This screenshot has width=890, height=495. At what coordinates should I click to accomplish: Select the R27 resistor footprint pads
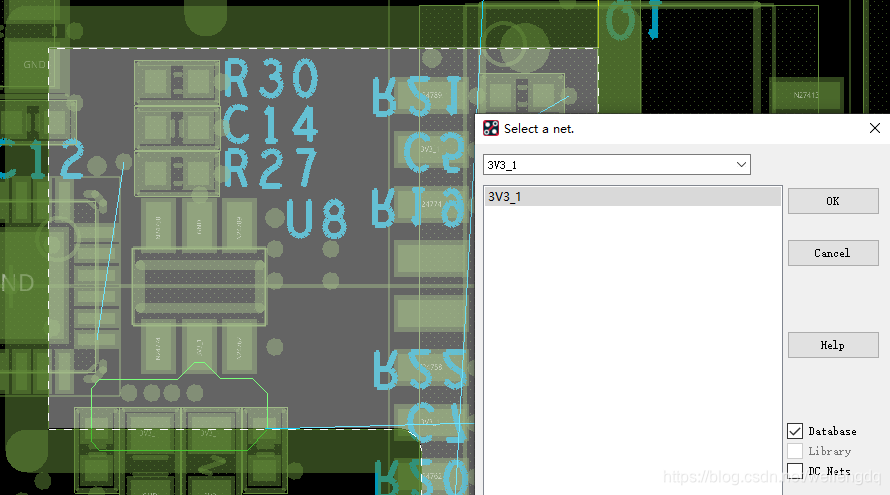coord(177,173)
